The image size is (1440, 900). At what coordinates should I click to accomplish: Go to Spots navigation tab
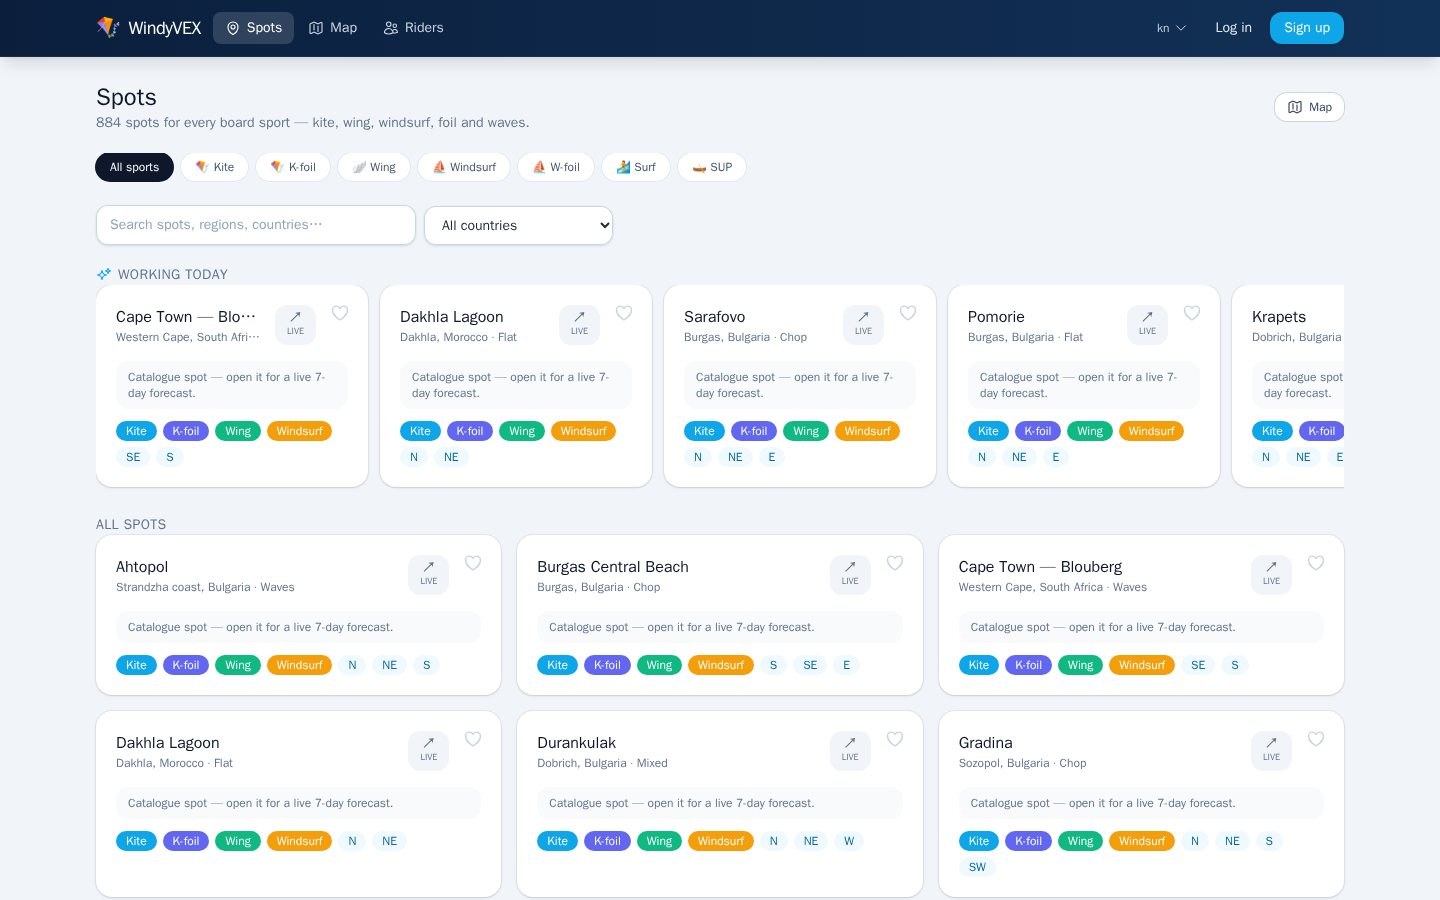(253, 28)
